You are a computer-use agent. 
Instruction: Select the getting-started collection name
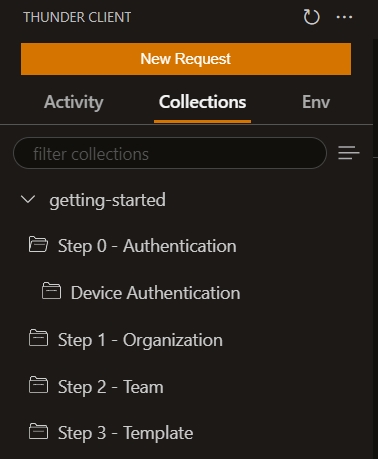pyautogui.click(x=107, y=200)
